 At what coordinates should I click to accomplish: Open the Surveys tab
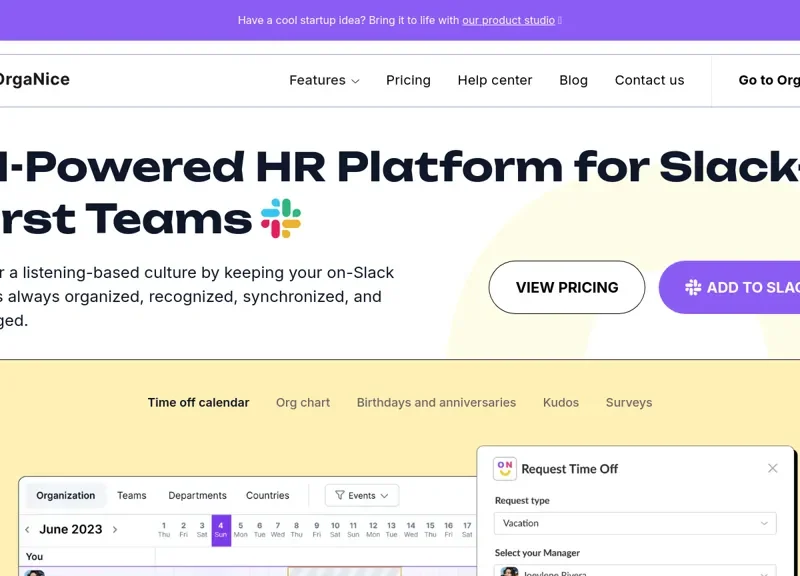click(628, 403)
